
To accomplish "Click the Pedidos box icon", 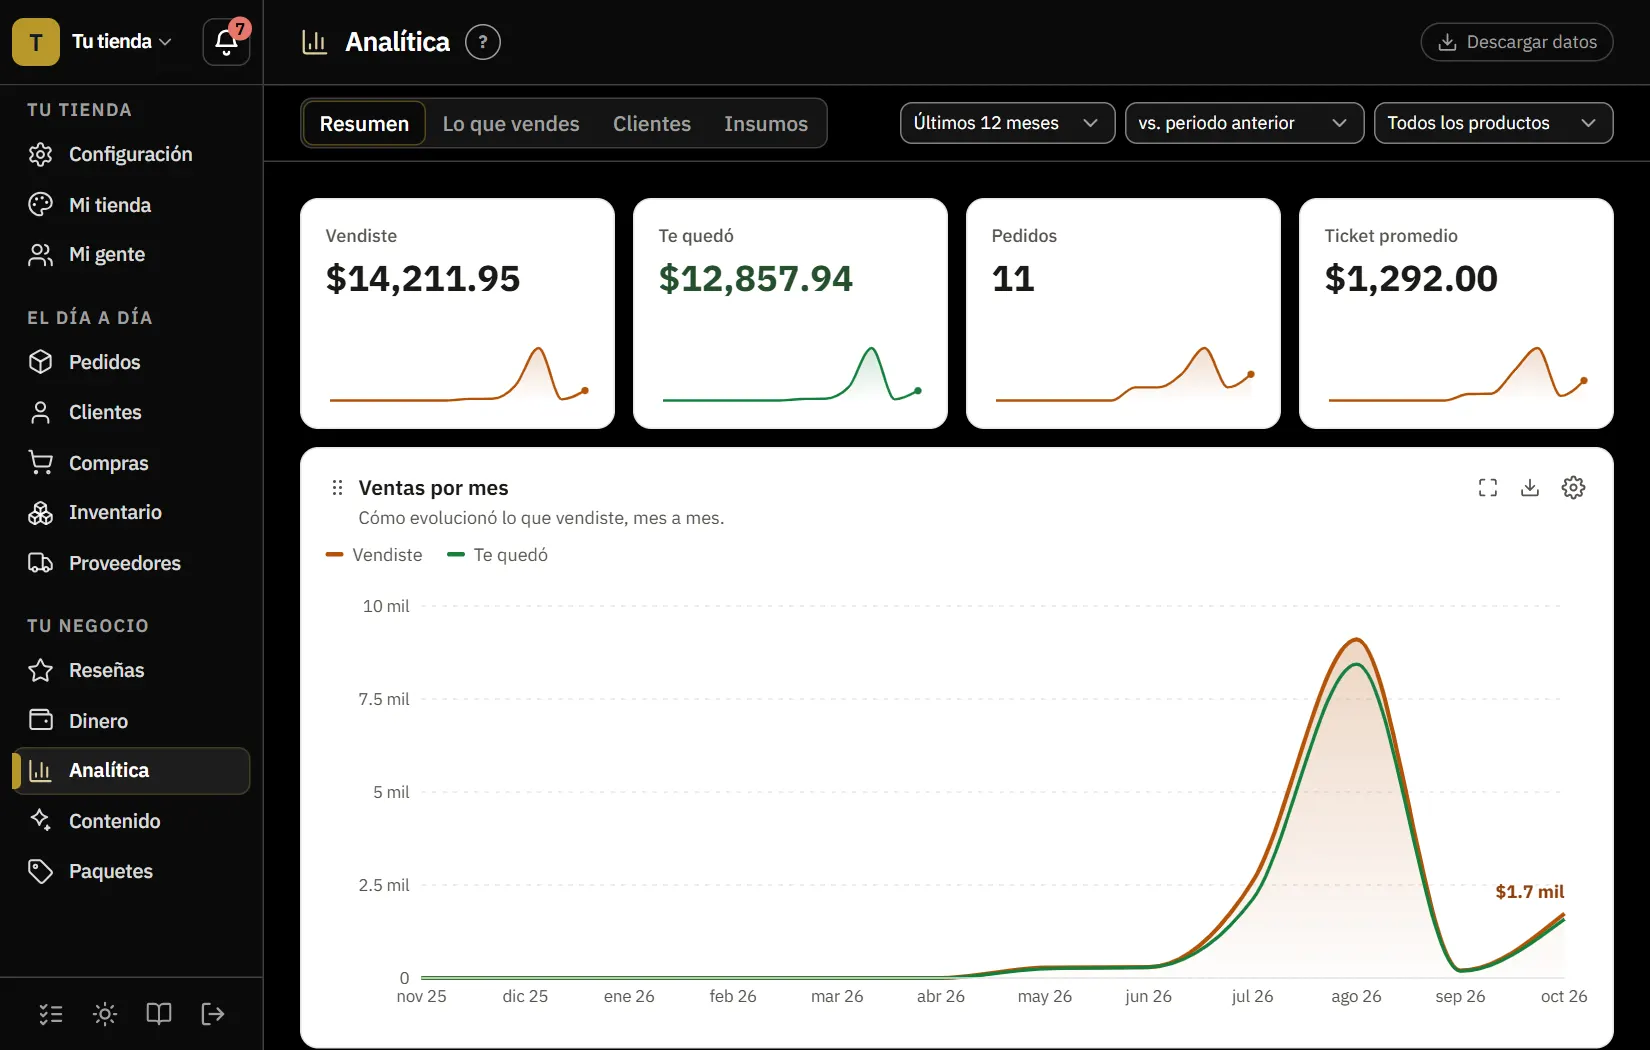I will tap(40, 362).
